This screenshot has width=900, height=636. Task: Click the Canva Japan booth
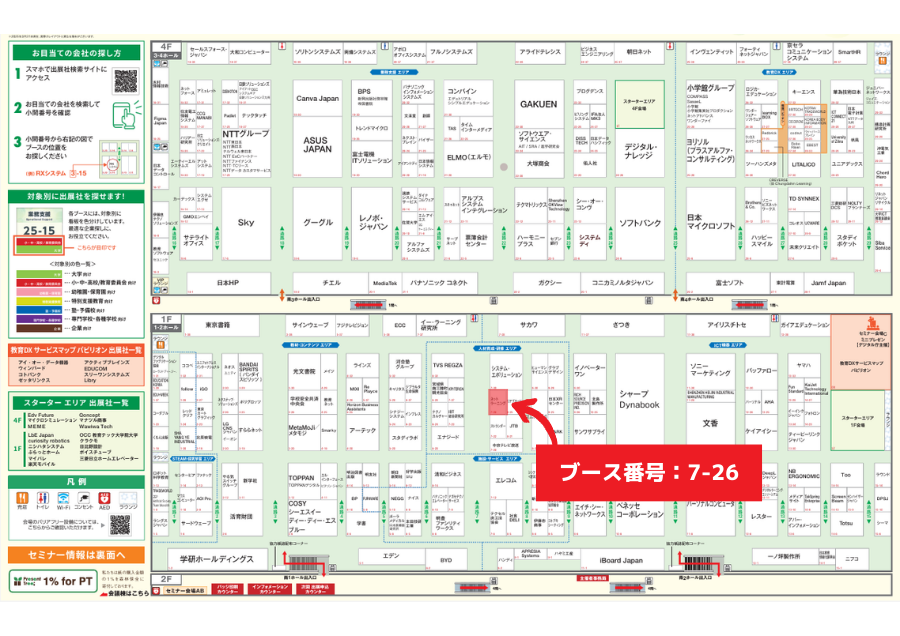point(317,98)
